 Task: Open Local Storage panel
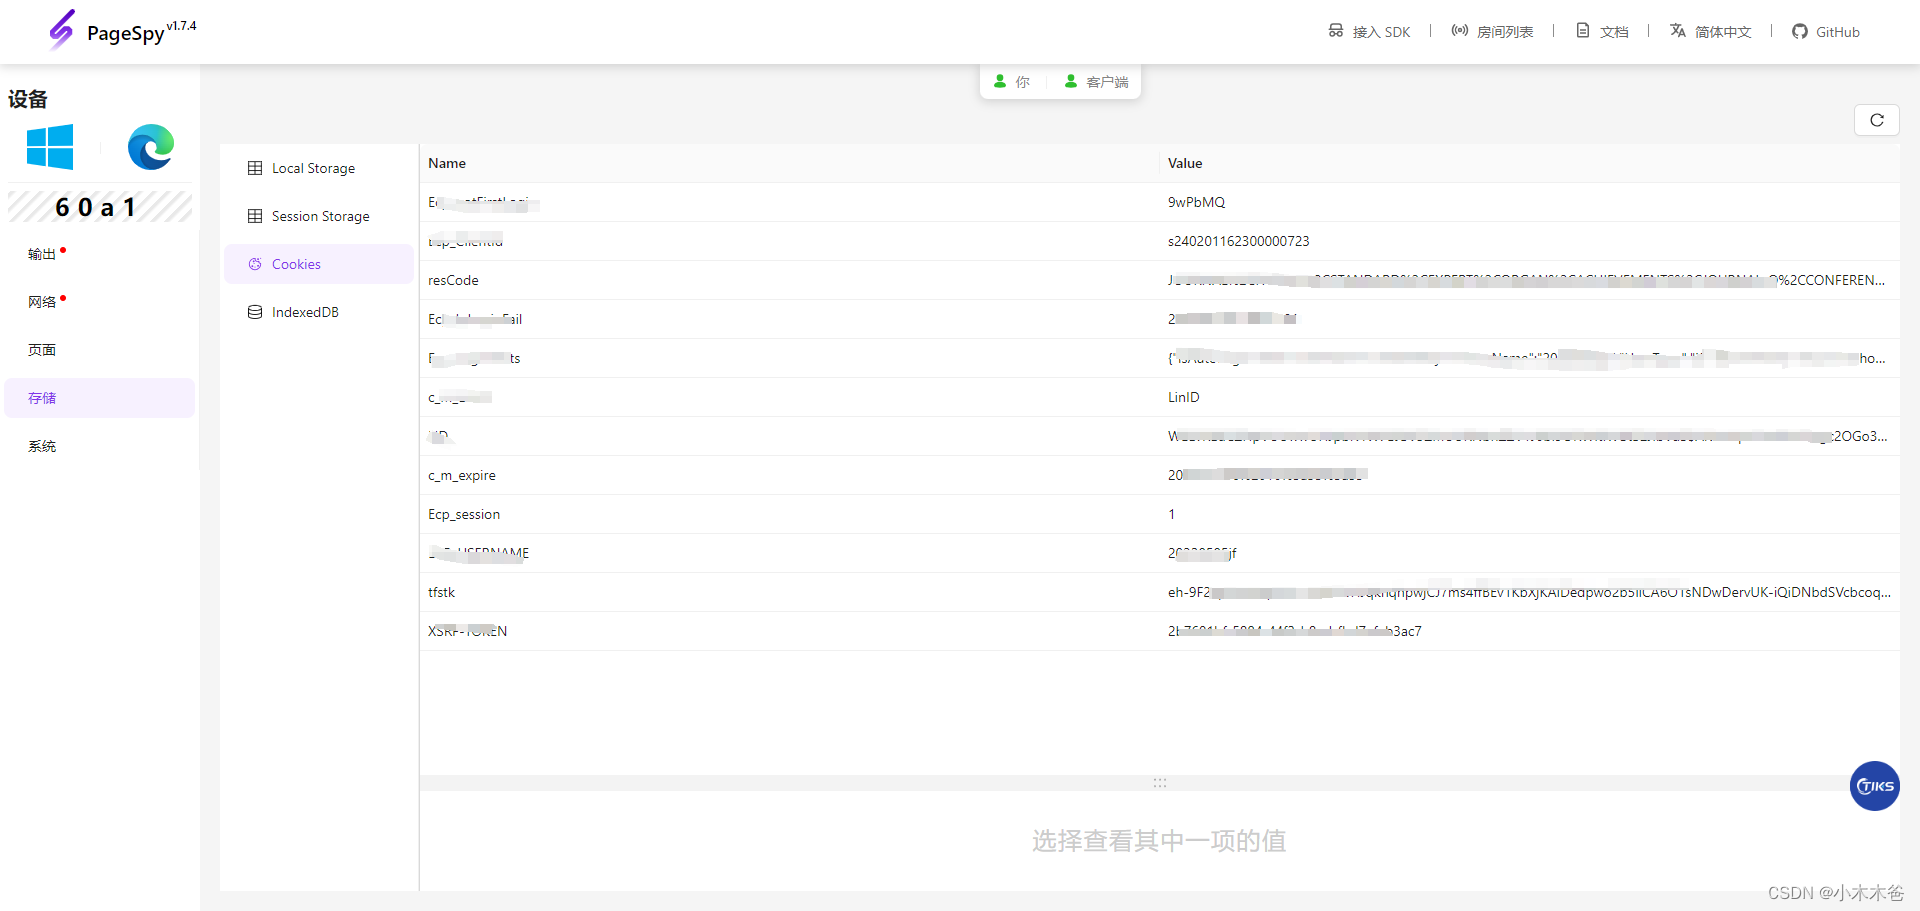tap(313, 168)
